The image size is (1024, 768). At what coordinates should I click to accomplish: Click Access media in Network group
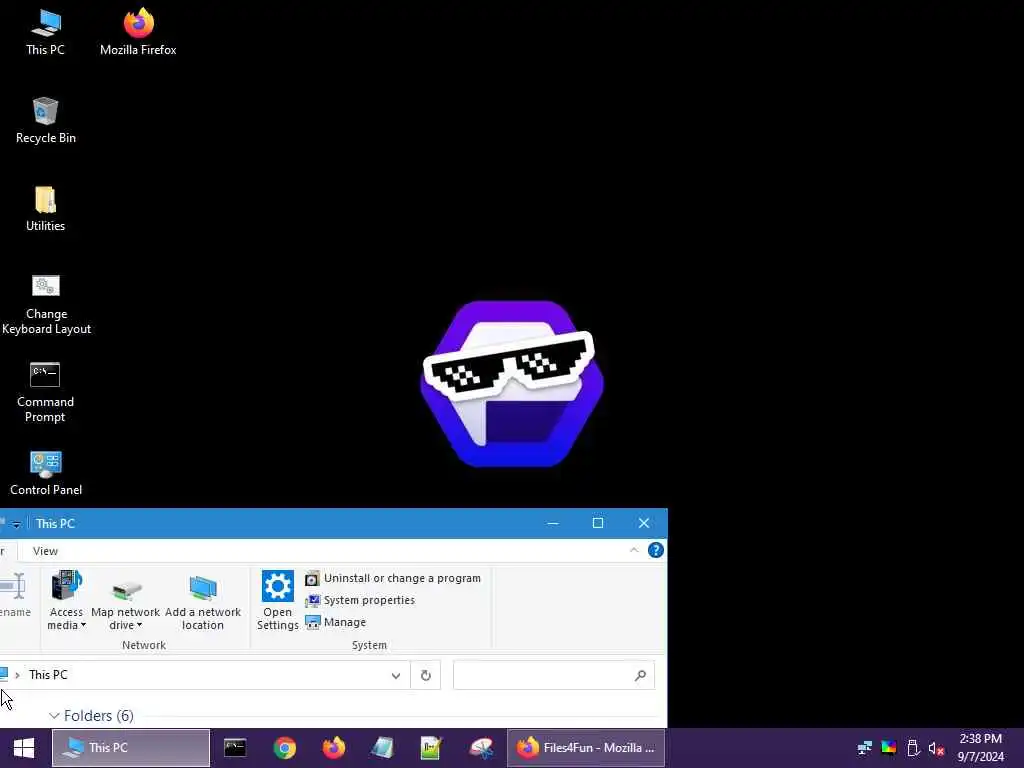67,600
